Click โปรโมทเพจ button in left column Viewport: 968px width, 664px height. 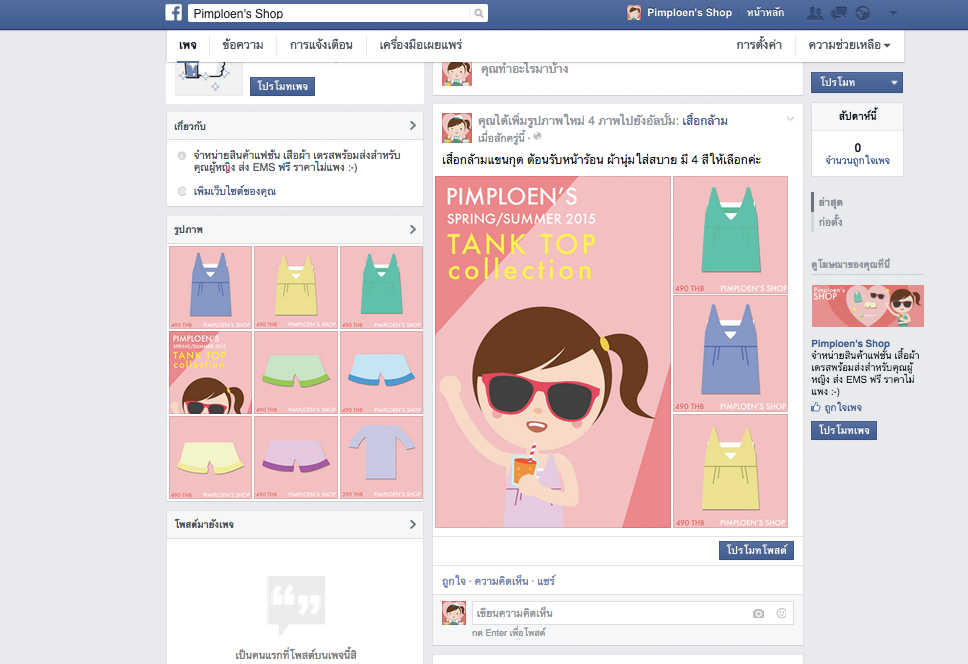[282, 86]
